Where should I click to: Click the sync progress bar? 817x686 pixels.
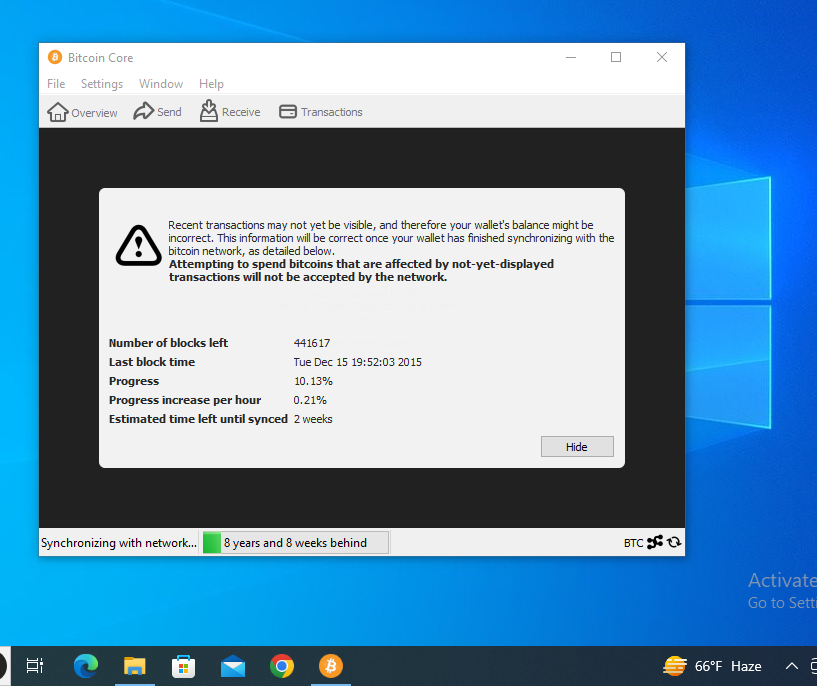point(295,542)
